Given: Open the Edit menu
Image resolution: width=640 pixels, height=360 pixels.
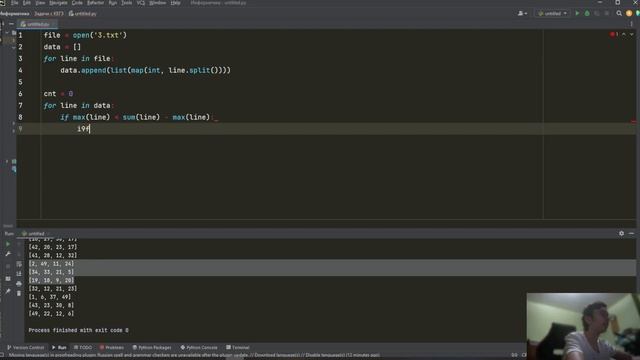Looking at the screenshot, I should pos(27,3).
